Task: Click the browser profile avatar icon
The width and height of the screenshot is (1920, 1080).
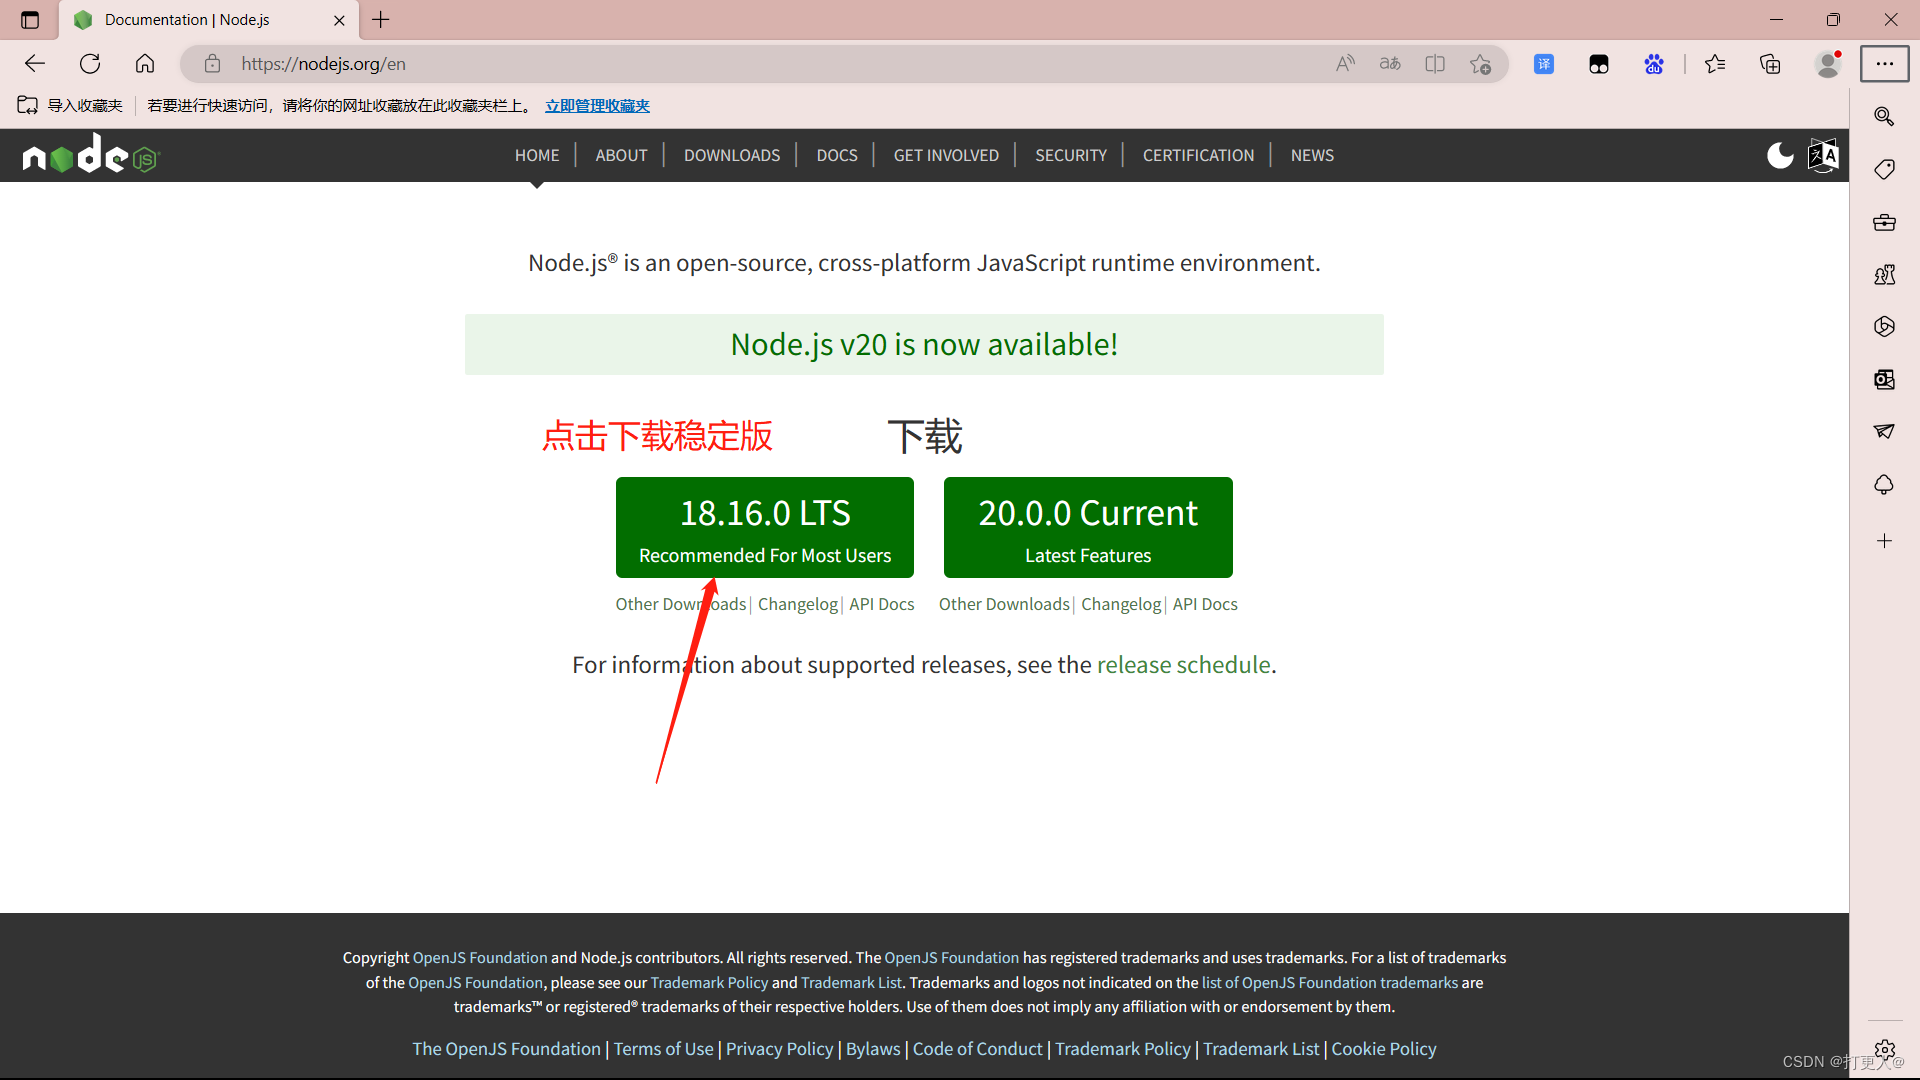Action: 1829,63
